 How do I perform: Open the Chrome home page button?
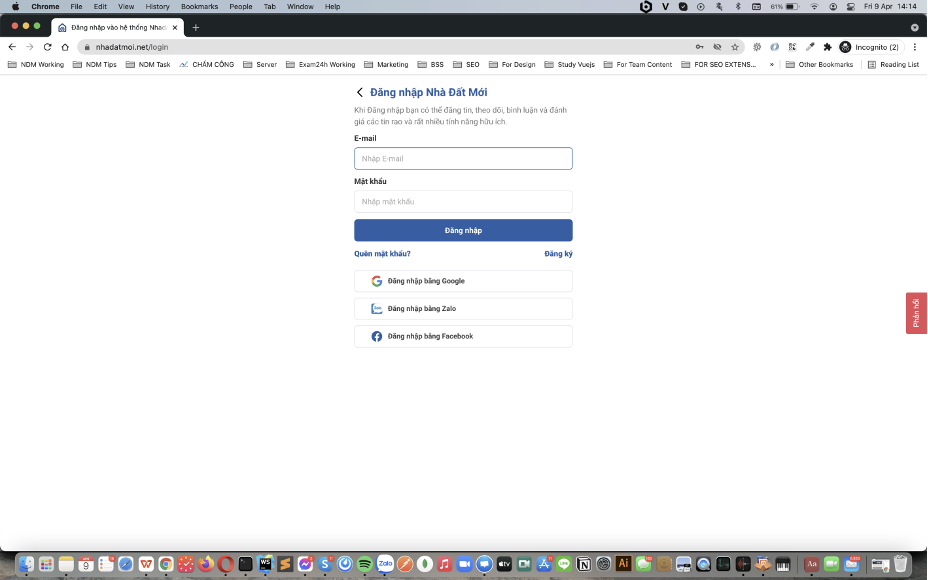coord(65,47)
